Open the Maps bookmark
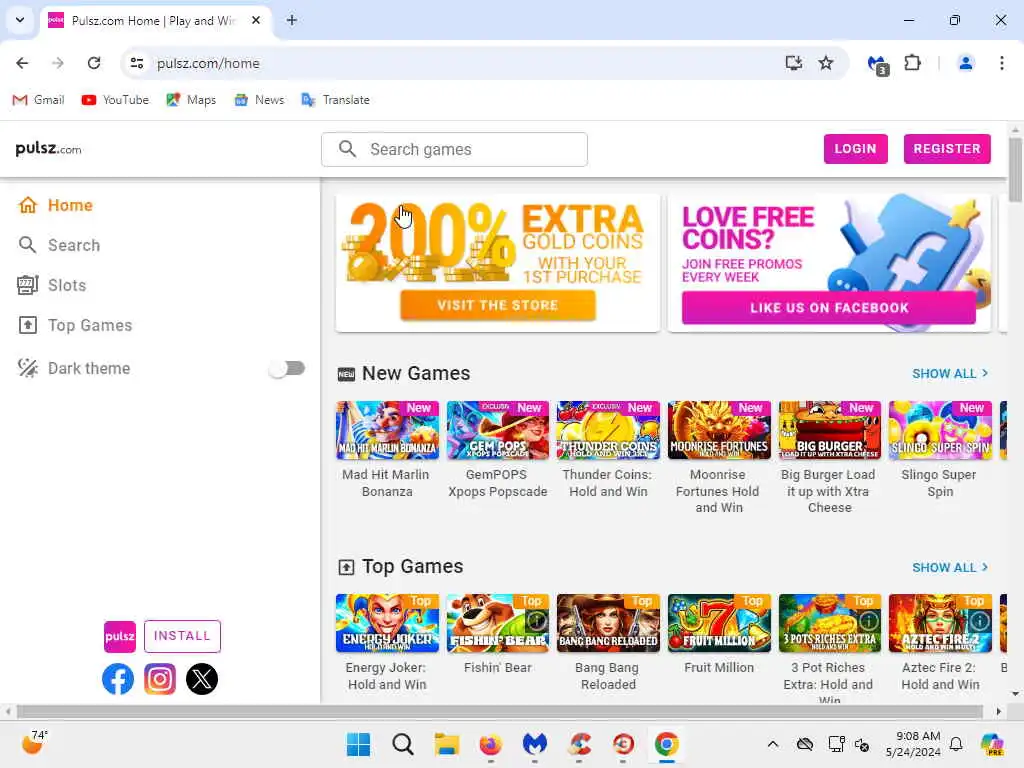 (191, 100)
